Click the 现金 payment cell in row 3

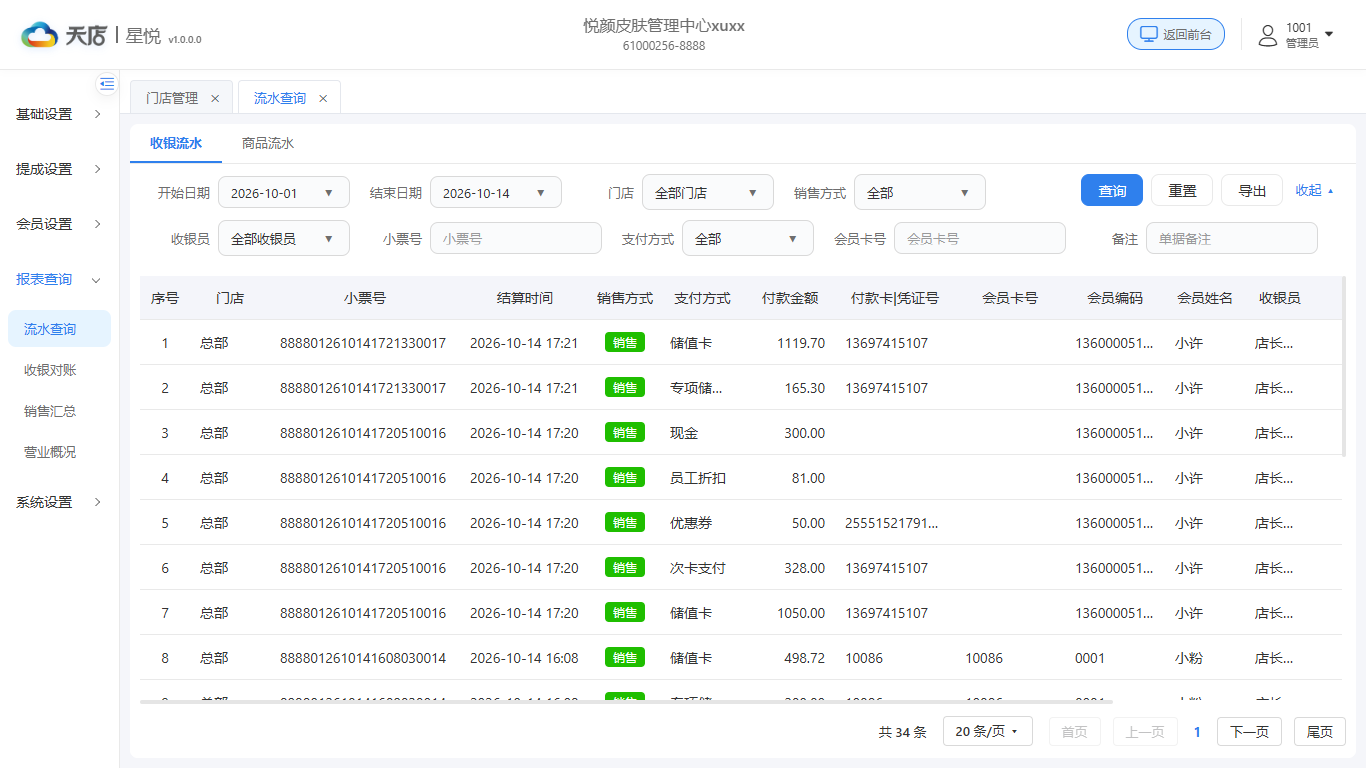click(684, 433)
